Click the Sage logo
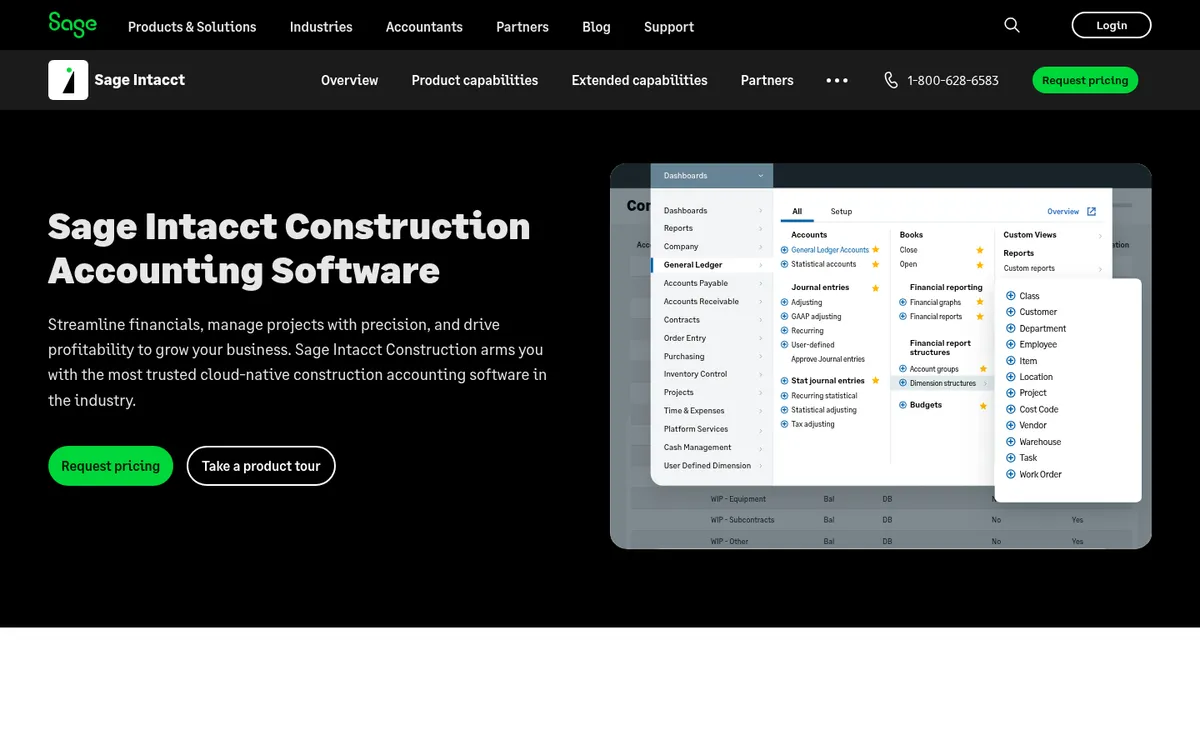1200x750 pixels. point(72,24)
